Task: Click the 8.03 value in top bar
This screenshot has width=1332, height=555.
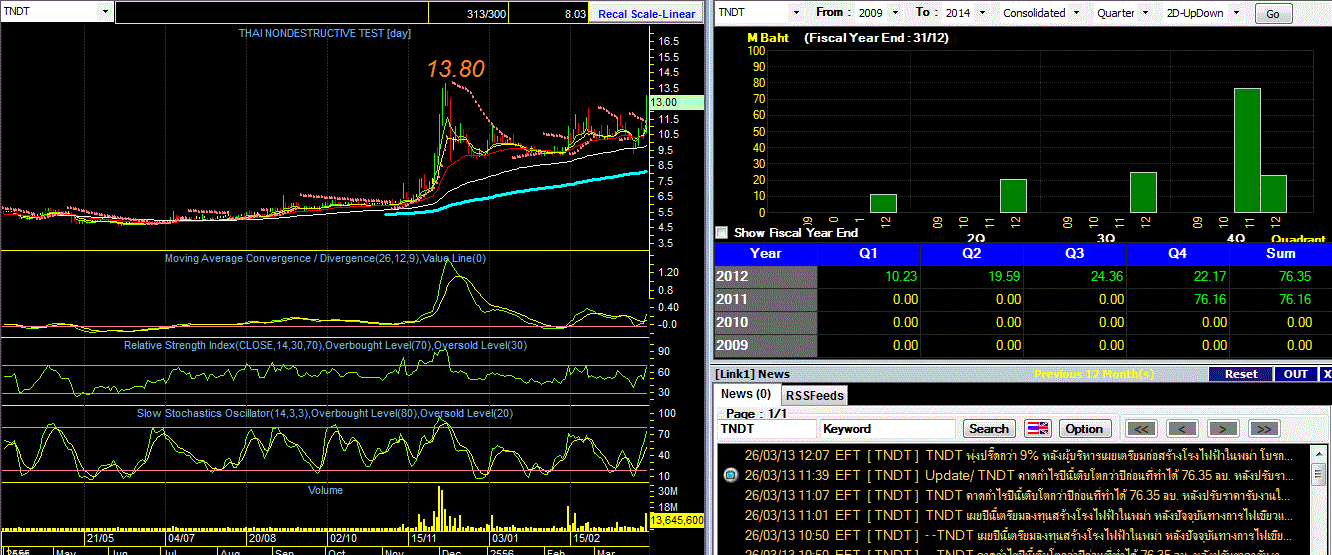Action: coord(575,14)
